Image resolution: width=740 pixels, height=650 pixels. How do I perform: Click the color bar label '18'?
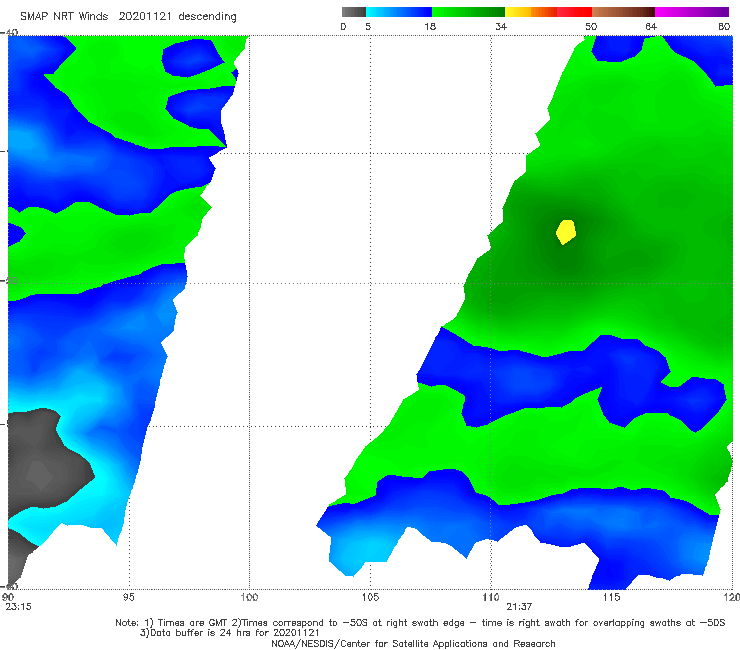tap(430, 26)
